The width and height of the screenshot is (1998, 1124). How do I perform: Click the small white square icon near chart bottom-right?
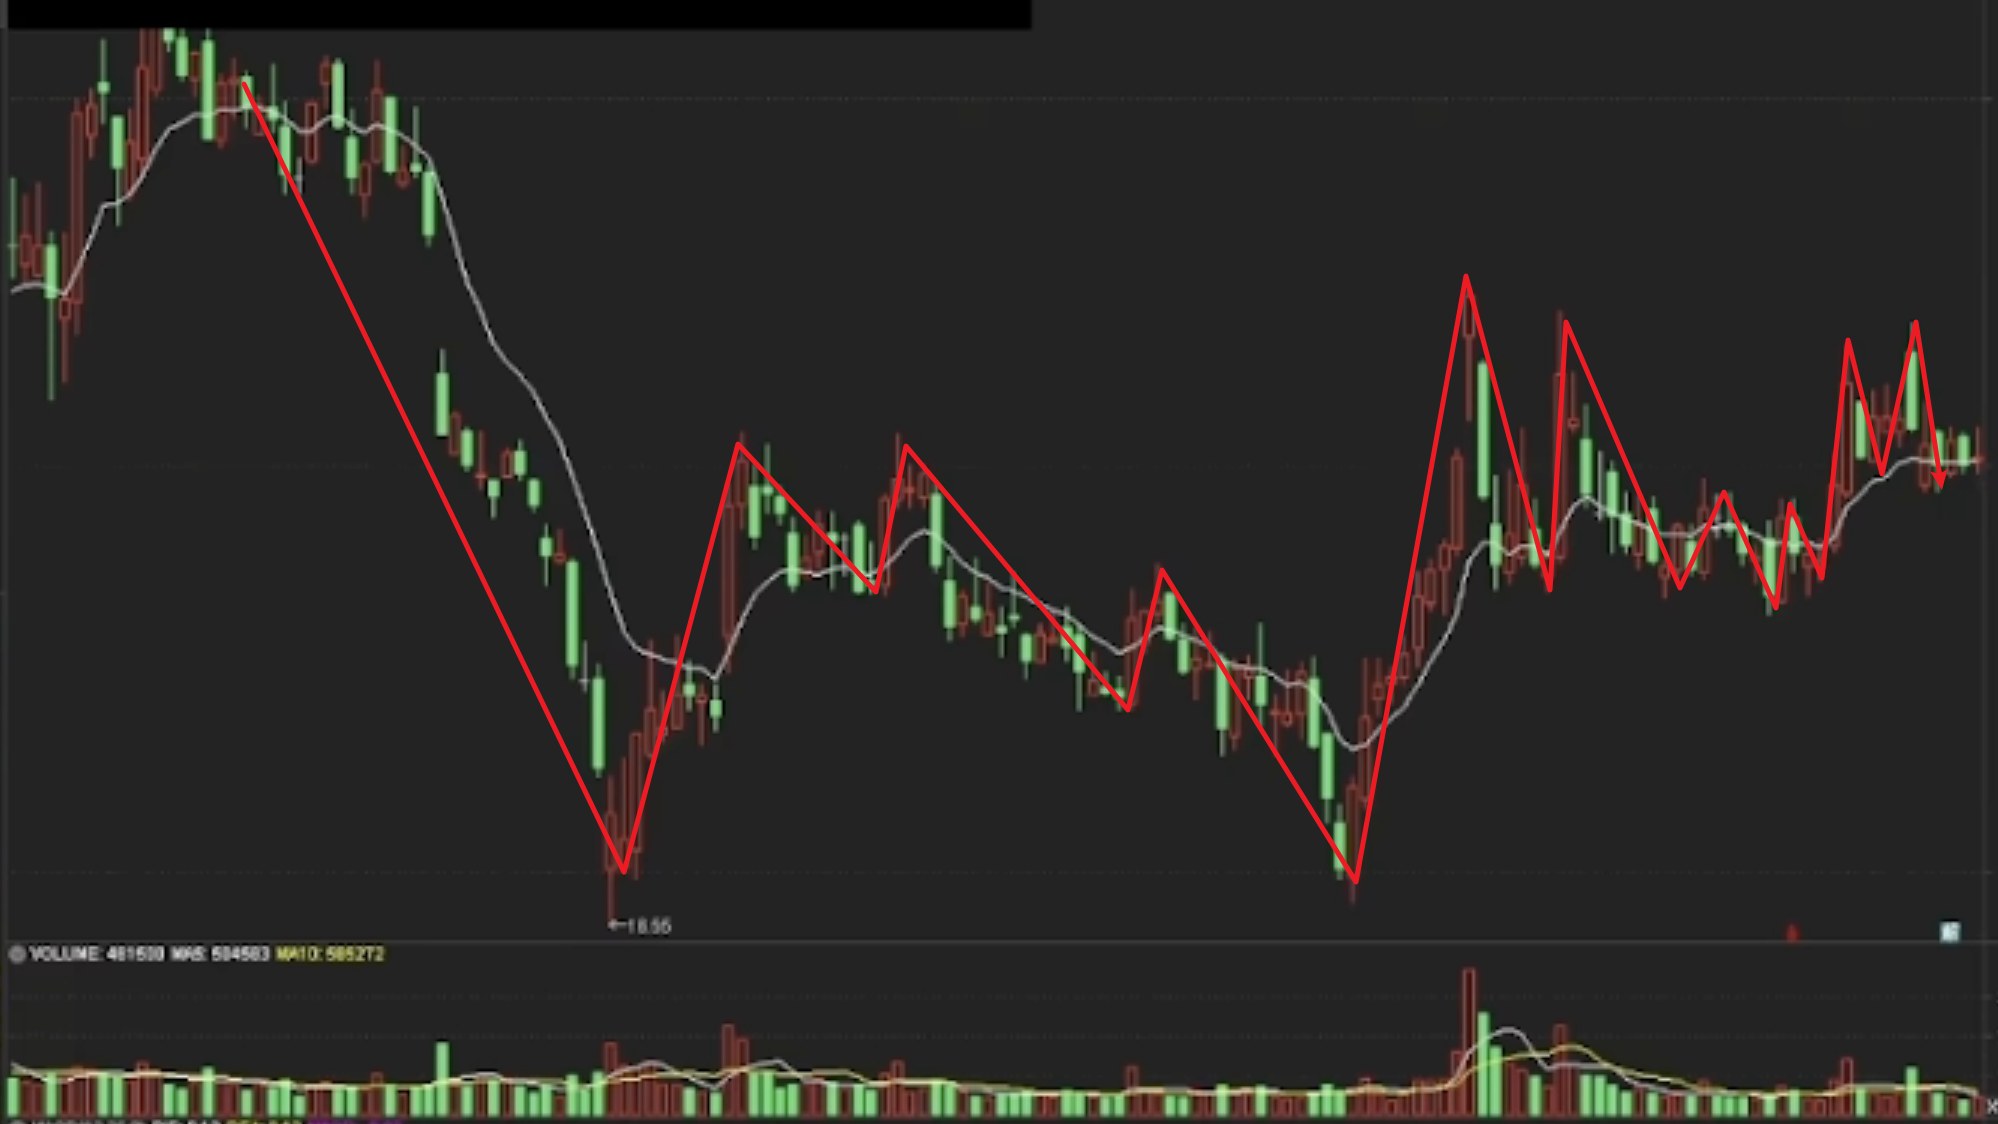tap(1950, 932)
